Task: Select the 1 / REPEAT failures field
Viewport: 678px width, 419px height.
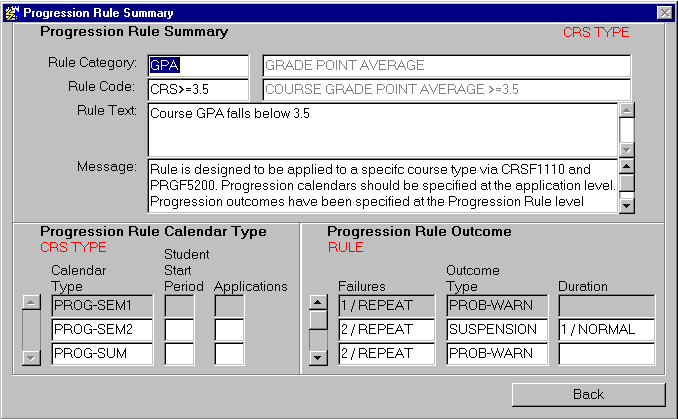Action: point(387,305)
